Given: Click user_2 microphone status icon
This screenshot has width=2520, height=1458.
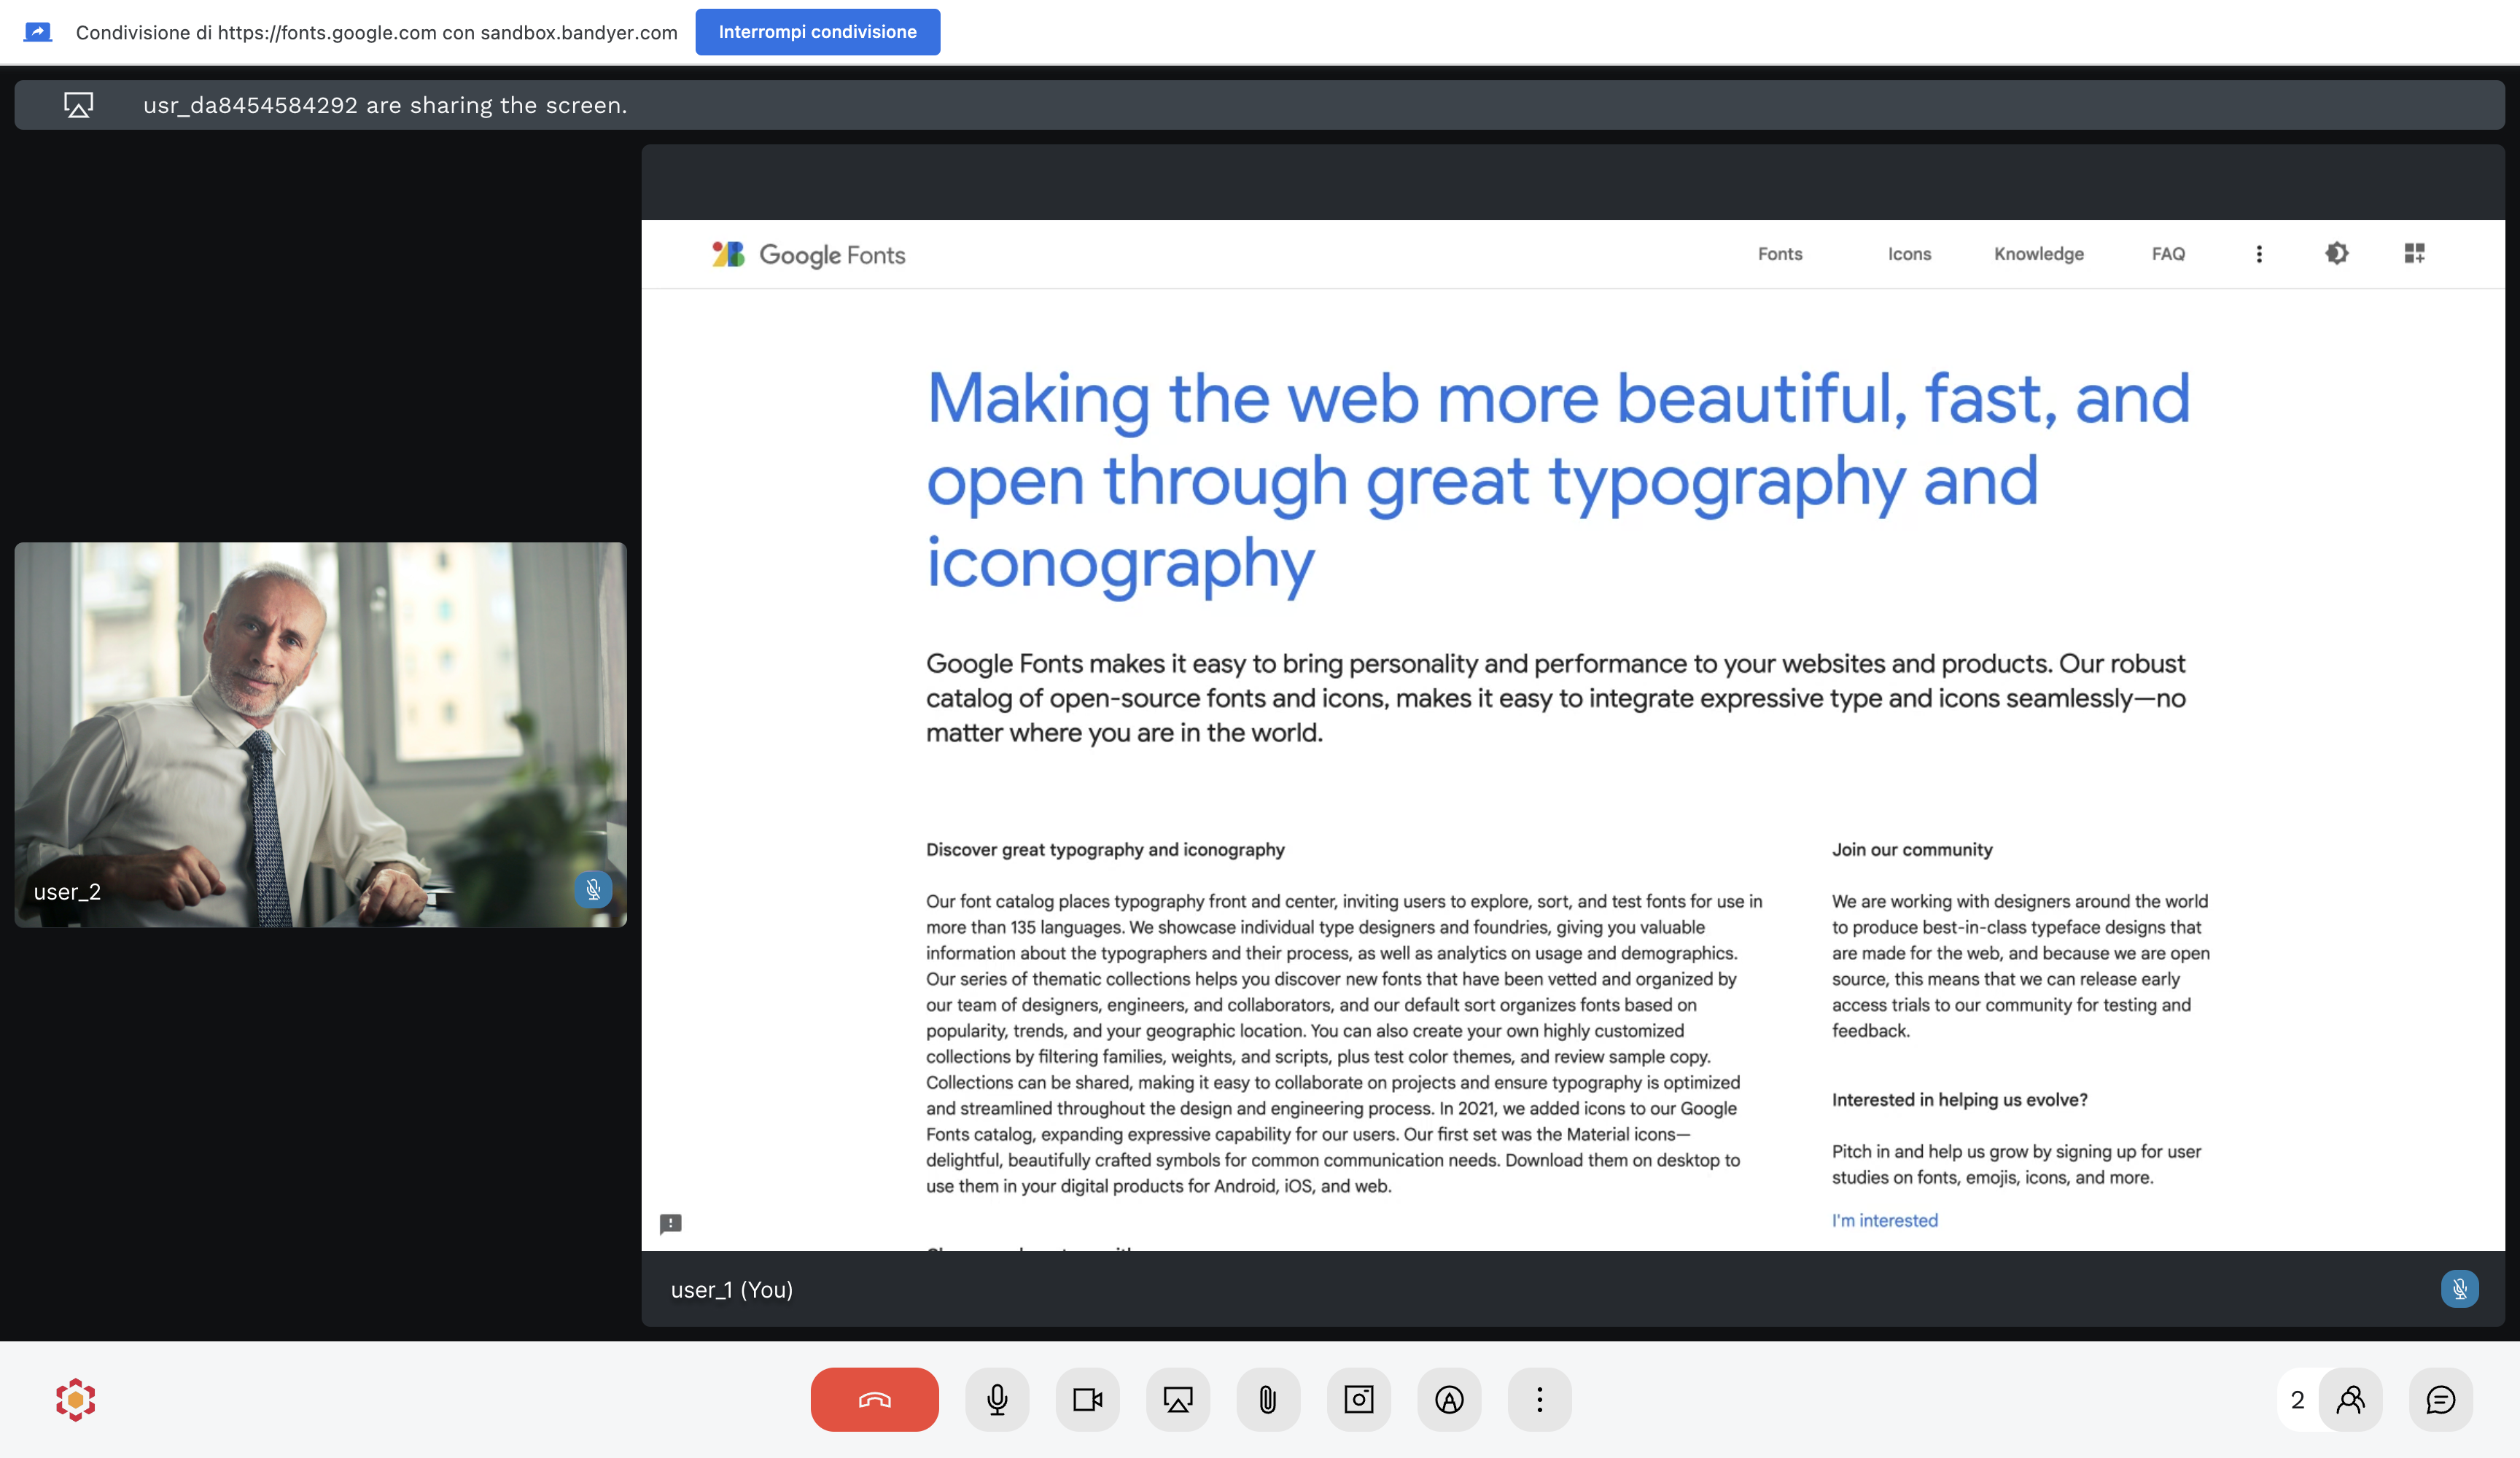Looking at the screenshot, I should (593, 889).
